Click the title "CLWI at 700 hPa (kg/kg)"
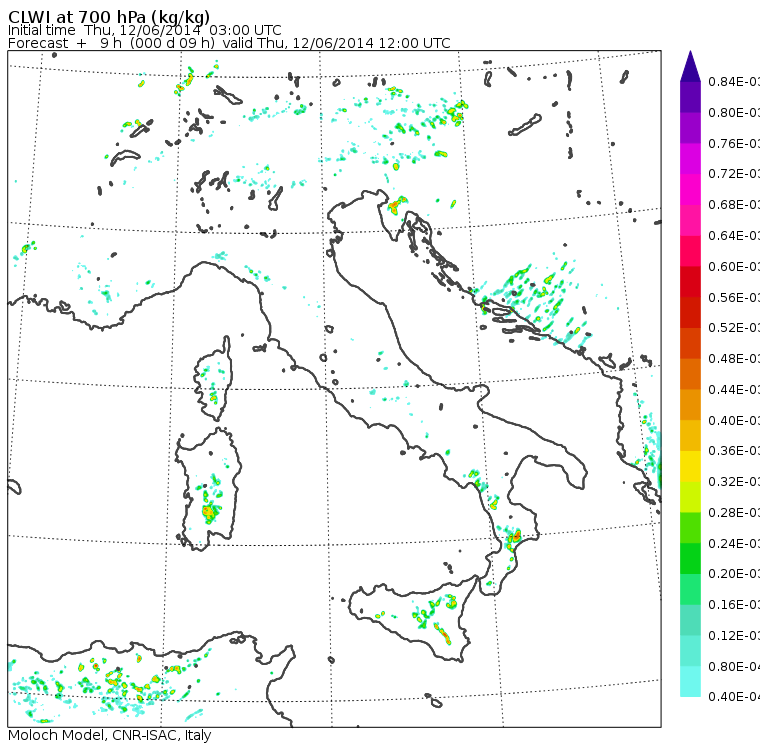Viewport: 760px width, 749px height. click(x=109, y=16)
